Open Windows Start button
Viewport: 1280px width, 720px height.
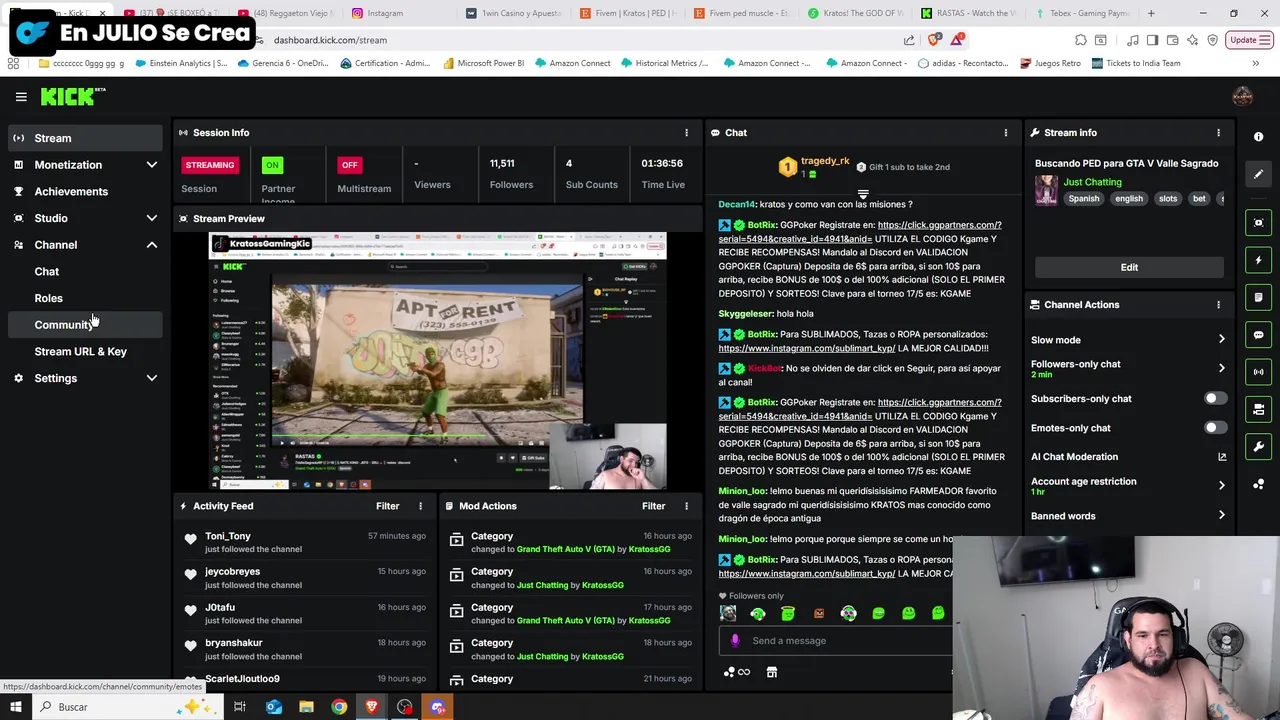(x=15, y=707)
